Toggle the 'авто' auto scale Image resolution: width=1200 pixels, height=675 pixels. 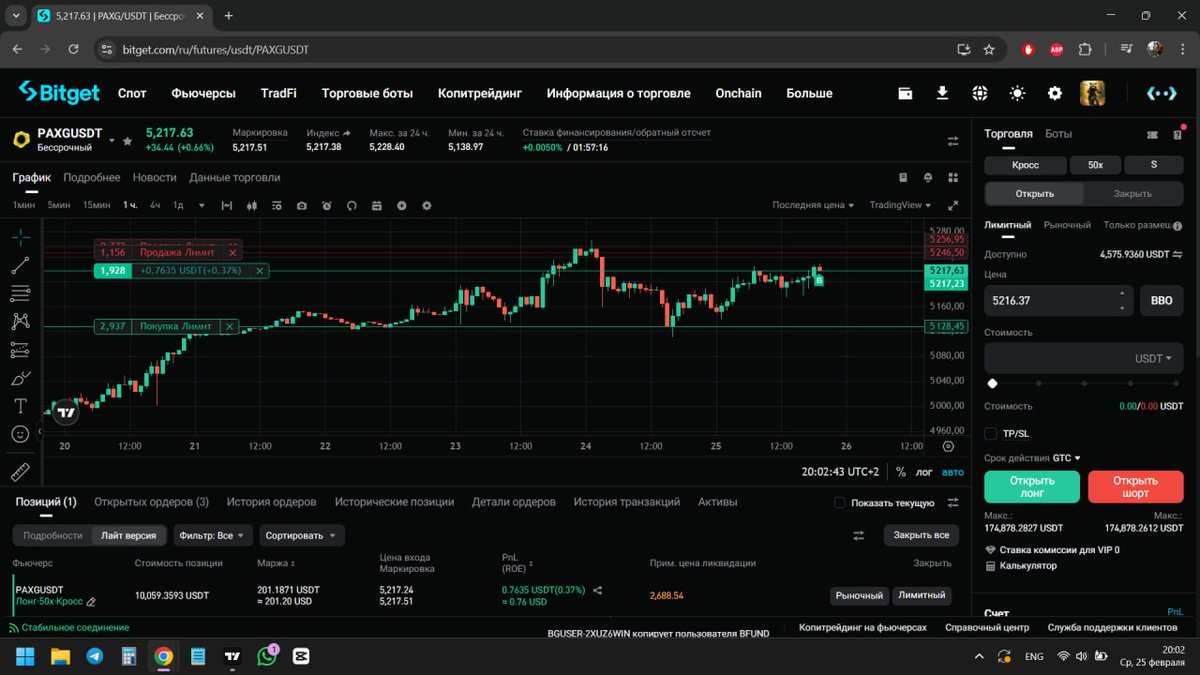(x=953, y=472)
